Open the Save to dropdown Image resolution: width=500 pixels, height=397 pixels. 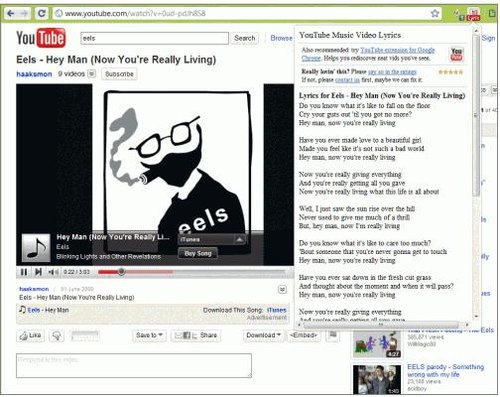coord(149,335)
